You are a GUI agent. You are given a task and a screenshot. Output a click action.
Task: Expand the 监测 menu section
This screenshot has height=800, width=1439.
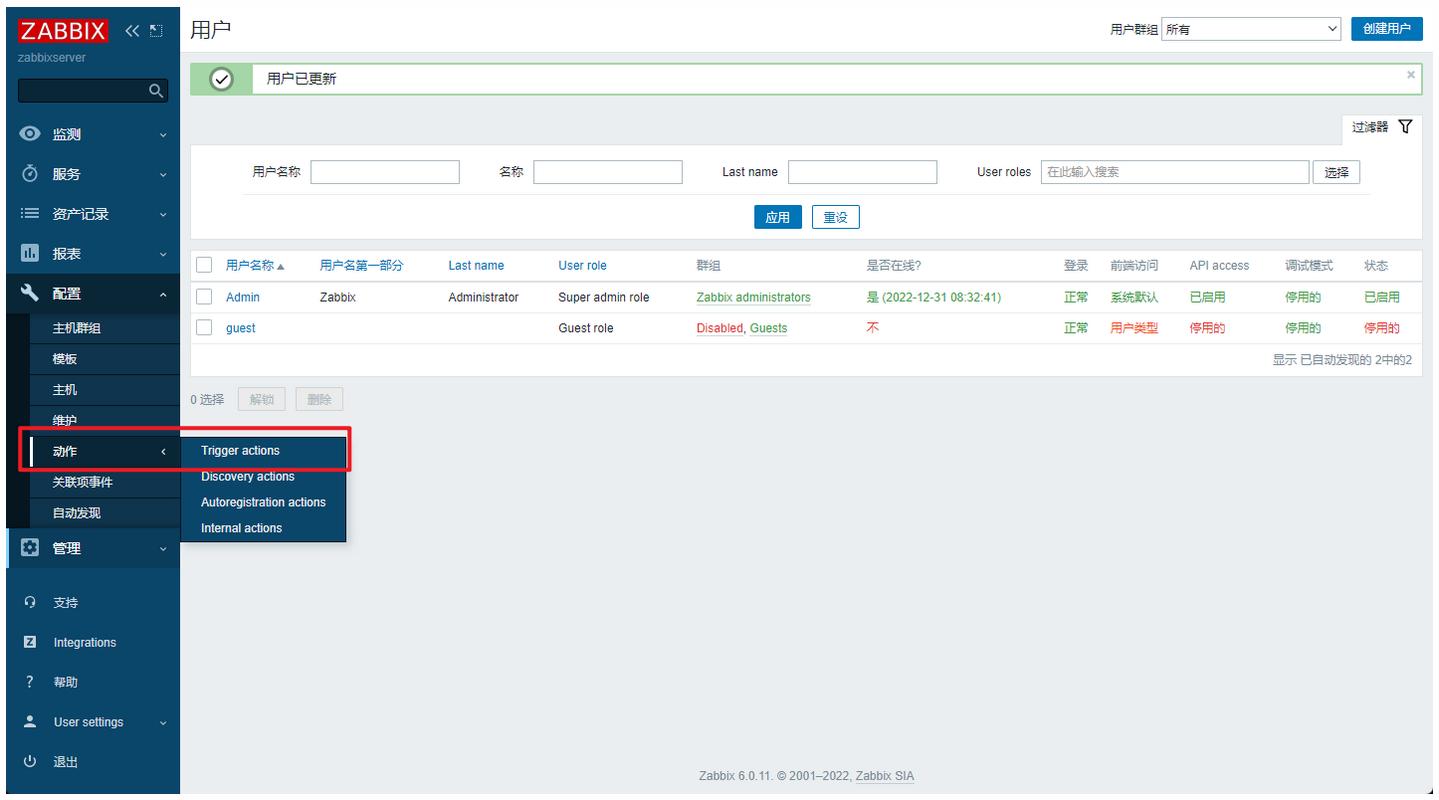click(163, 135)
